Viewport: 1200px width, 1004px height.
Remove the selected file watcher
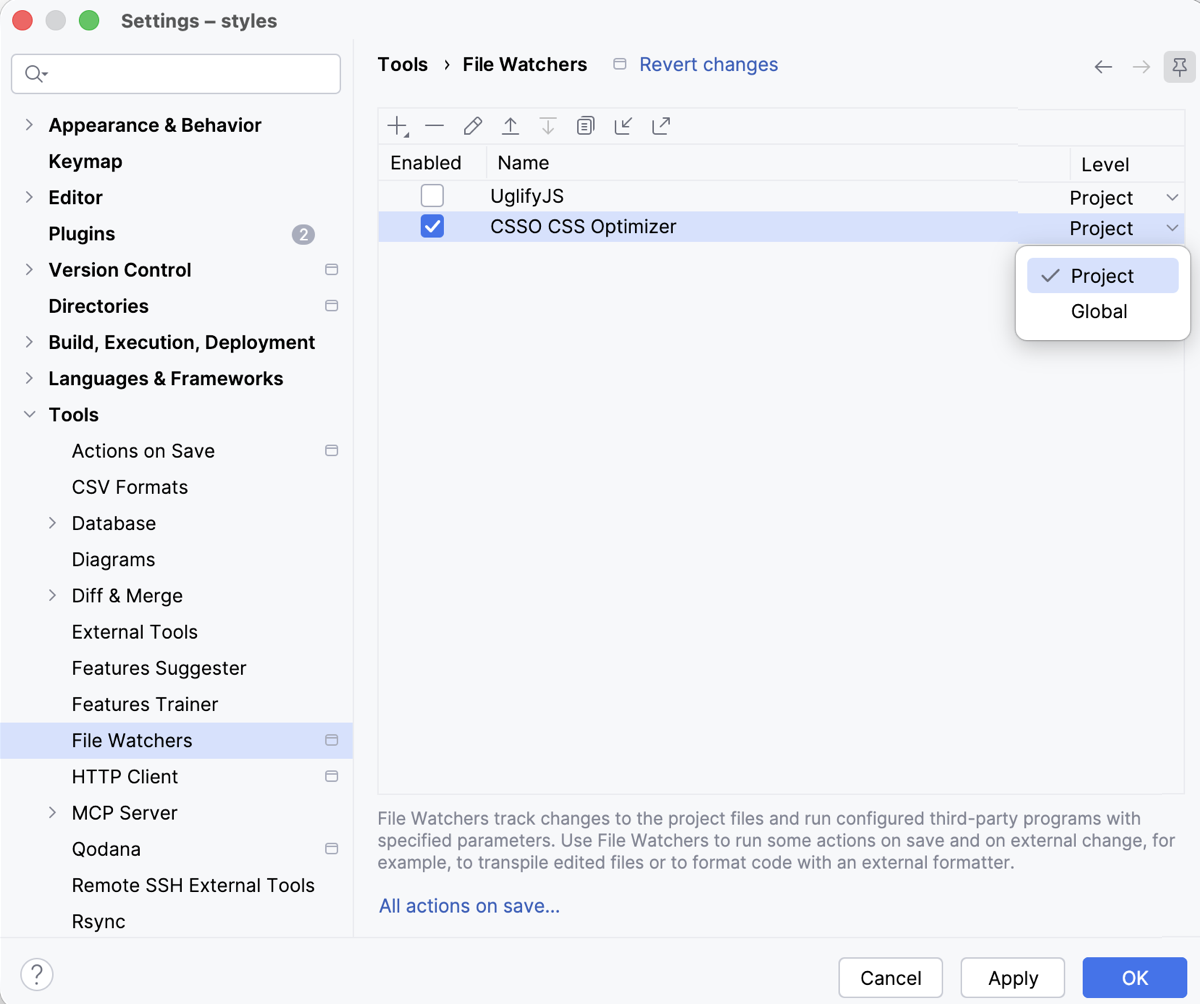434,126
